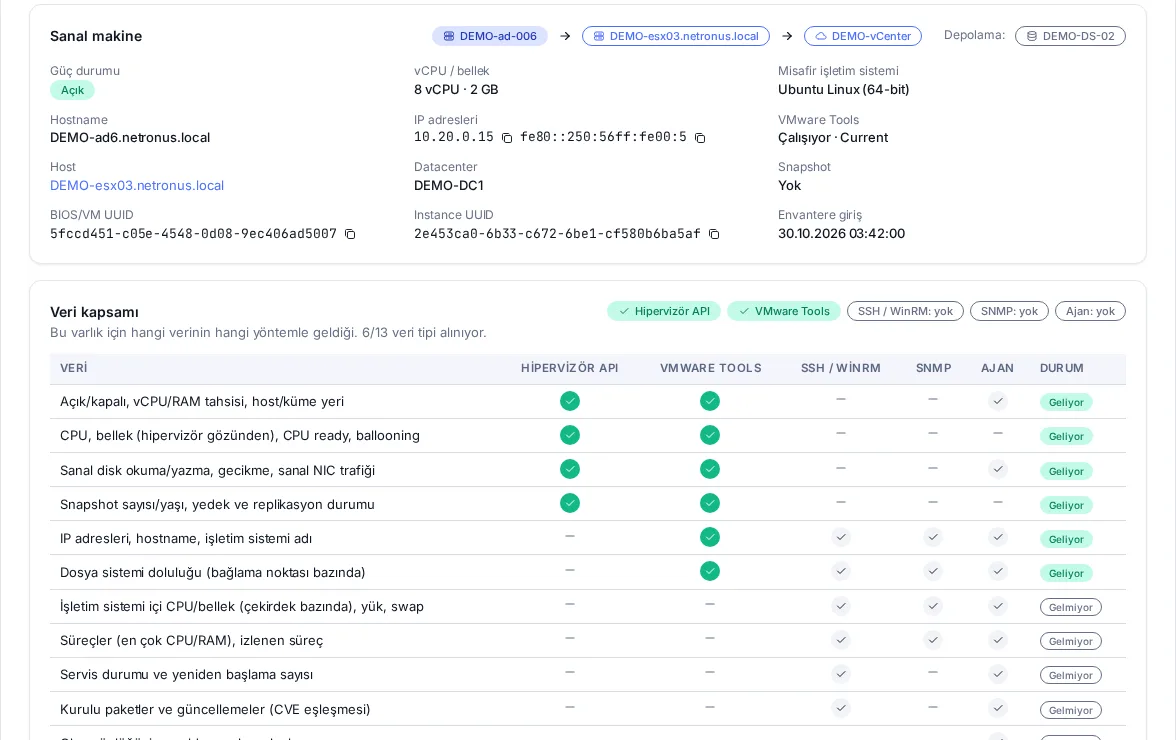Click the SNMP column header
The height and width of the screenshot is (740, 1176).
(x=933, y=368)
